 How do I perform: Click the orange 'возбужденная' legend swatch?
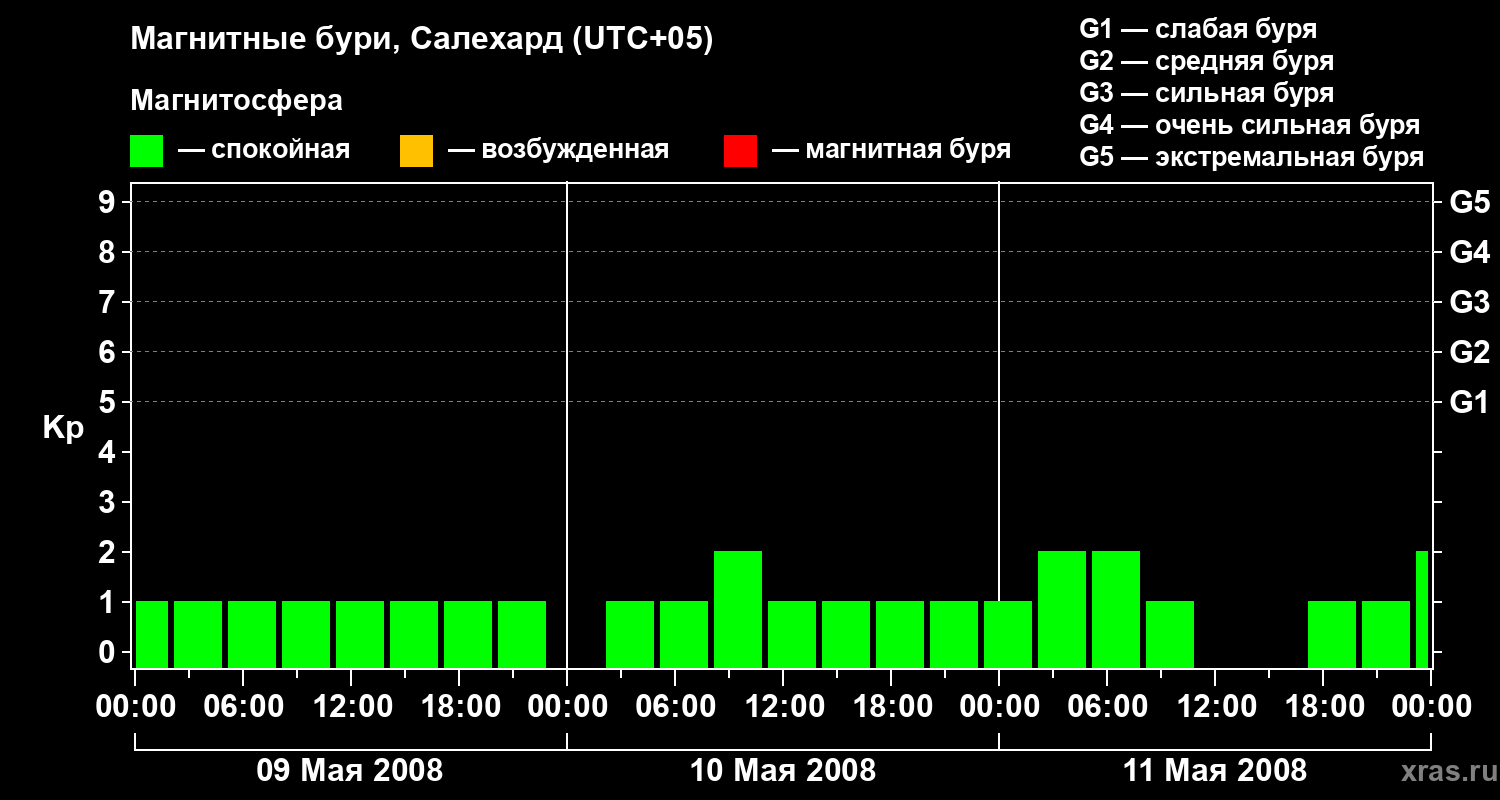click(416, 151)
